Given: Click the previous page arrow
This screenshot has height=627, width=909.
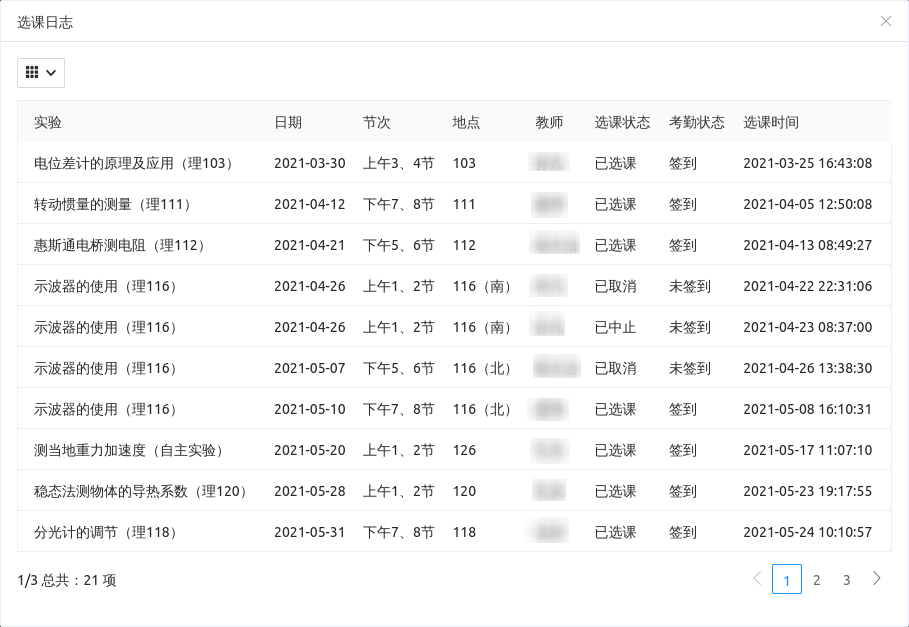Looking at the screenshot, I should [756, 579].
